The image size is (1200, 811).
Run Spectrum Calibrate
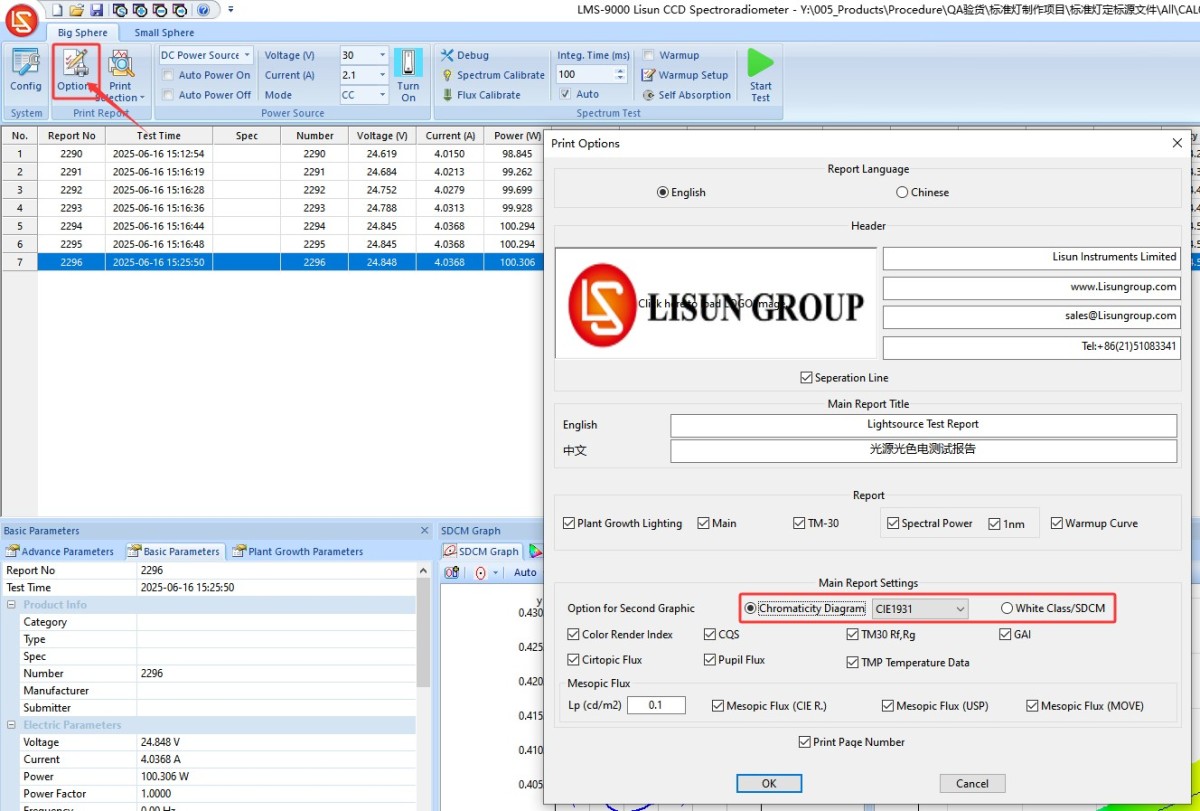coord(493,75)
